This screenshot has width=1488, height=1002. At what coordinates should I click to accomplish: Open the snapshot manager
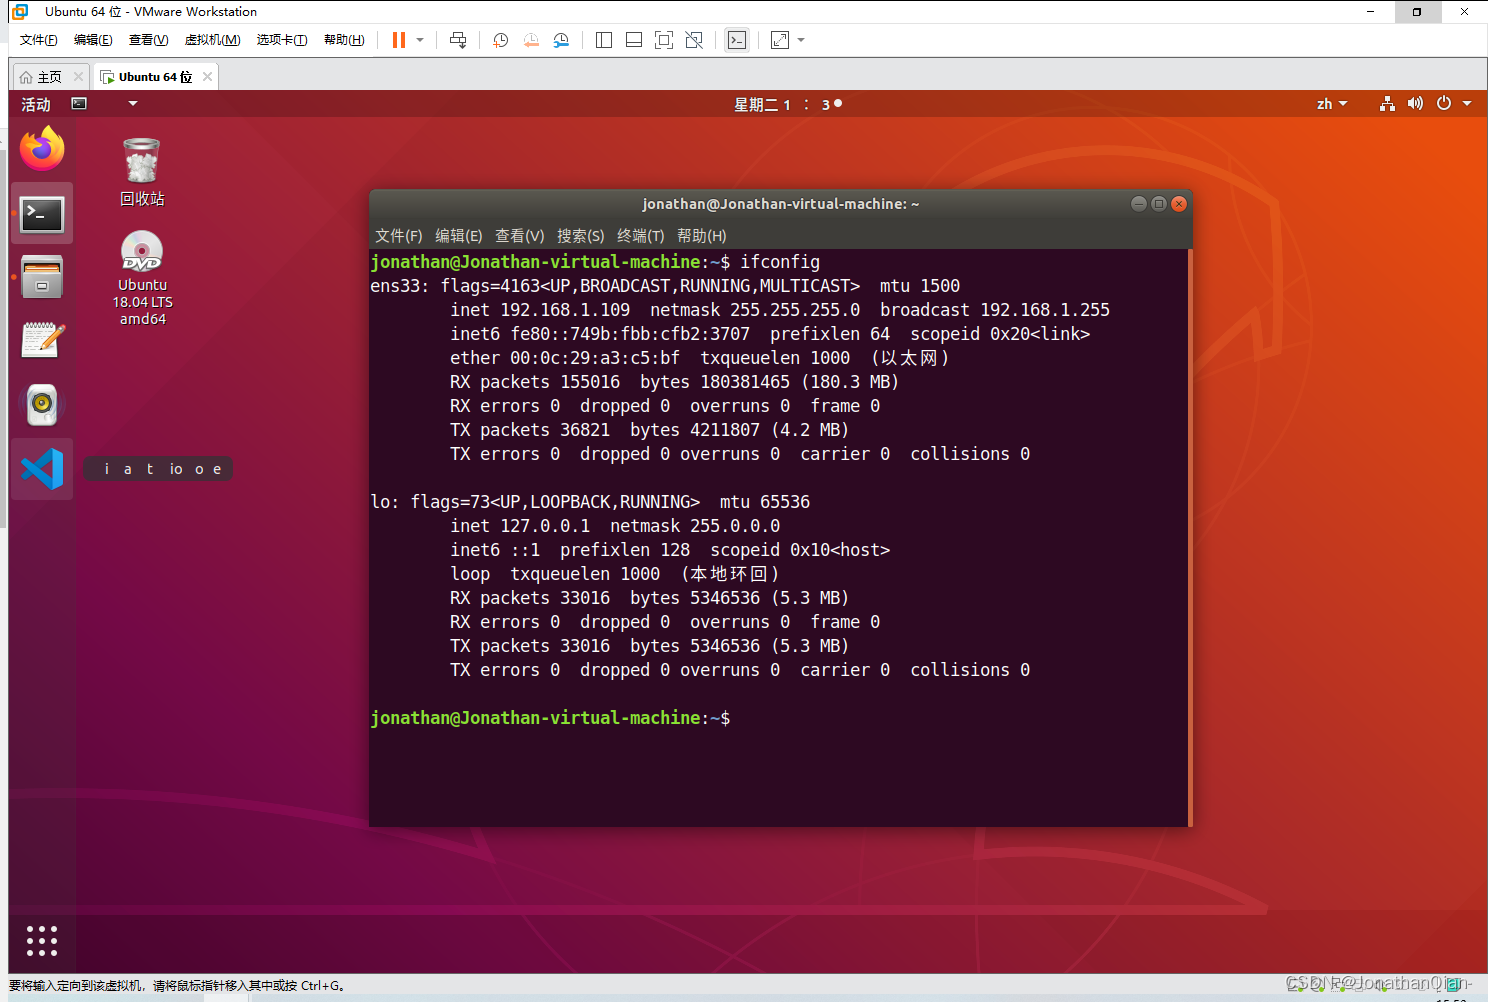coord(561,40)
